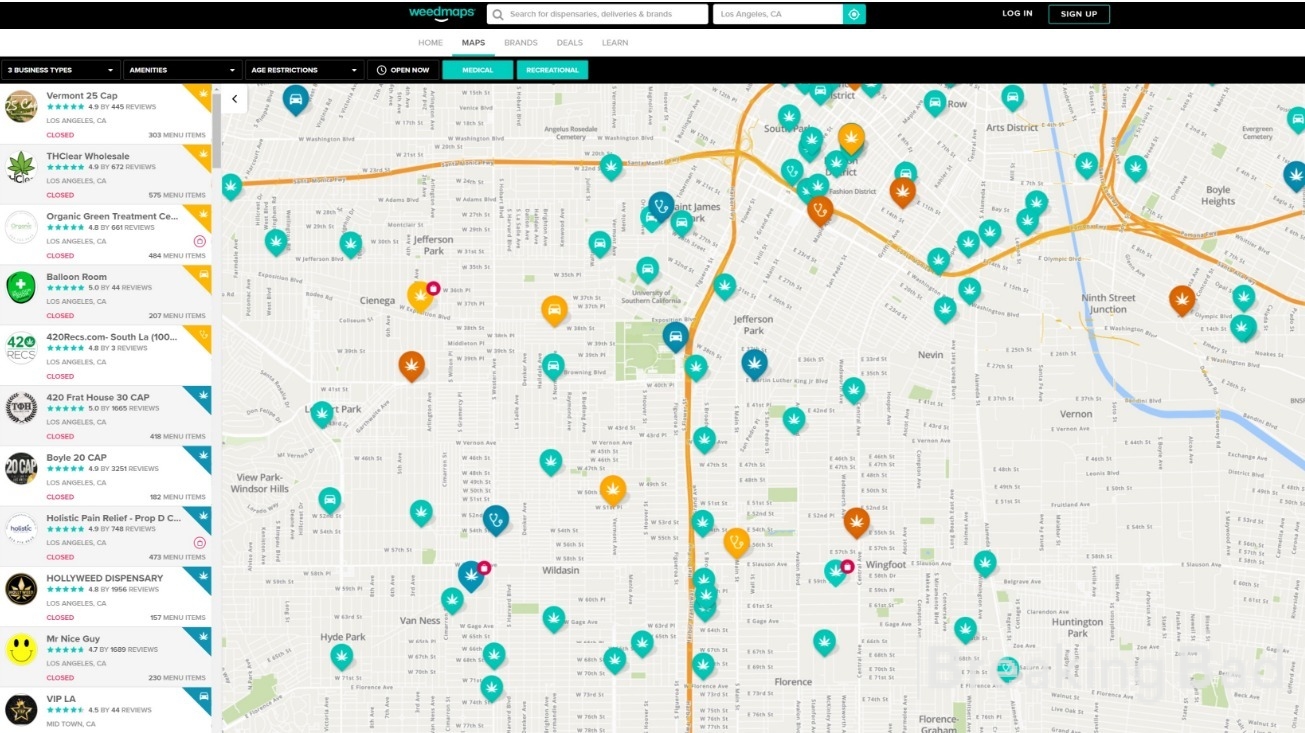Click the yellow doctor pin near E Slauson Ave
The height and width of the screenshot is (733, 1305).
coord(737,542)
